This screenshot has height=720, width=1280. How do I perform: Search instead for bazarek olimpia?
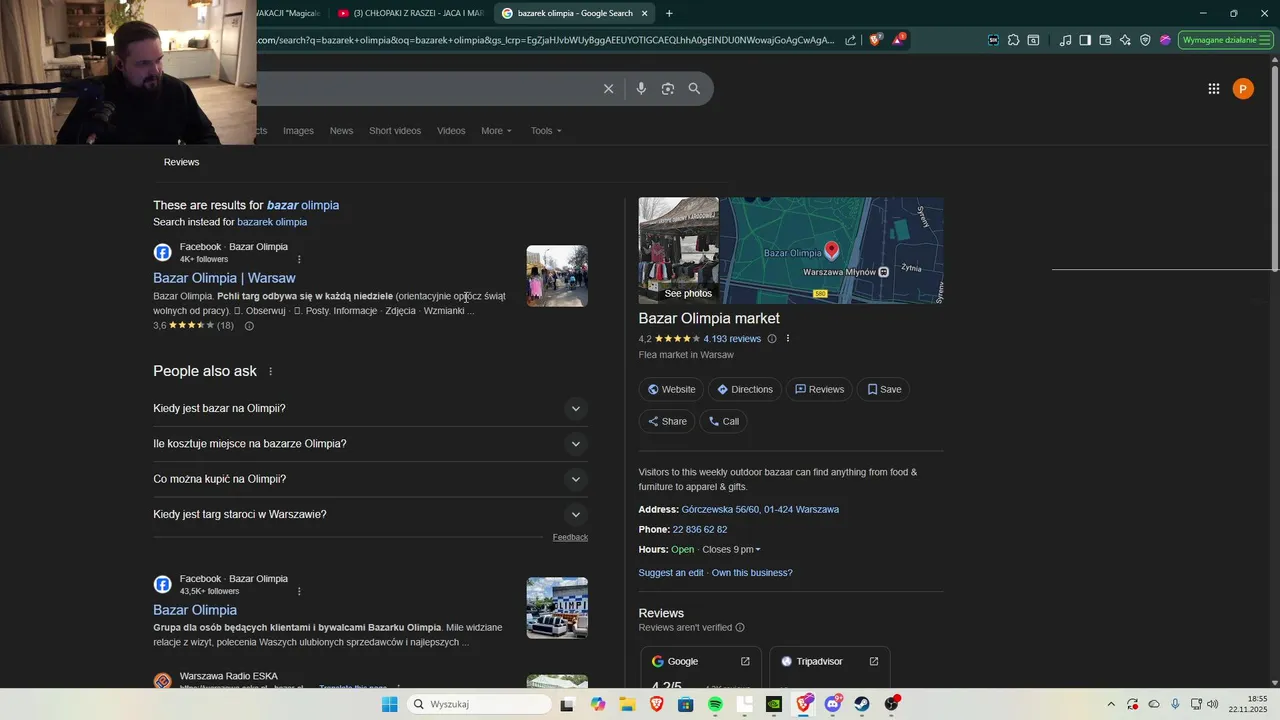pyautogui.click(x=272, y=222)
